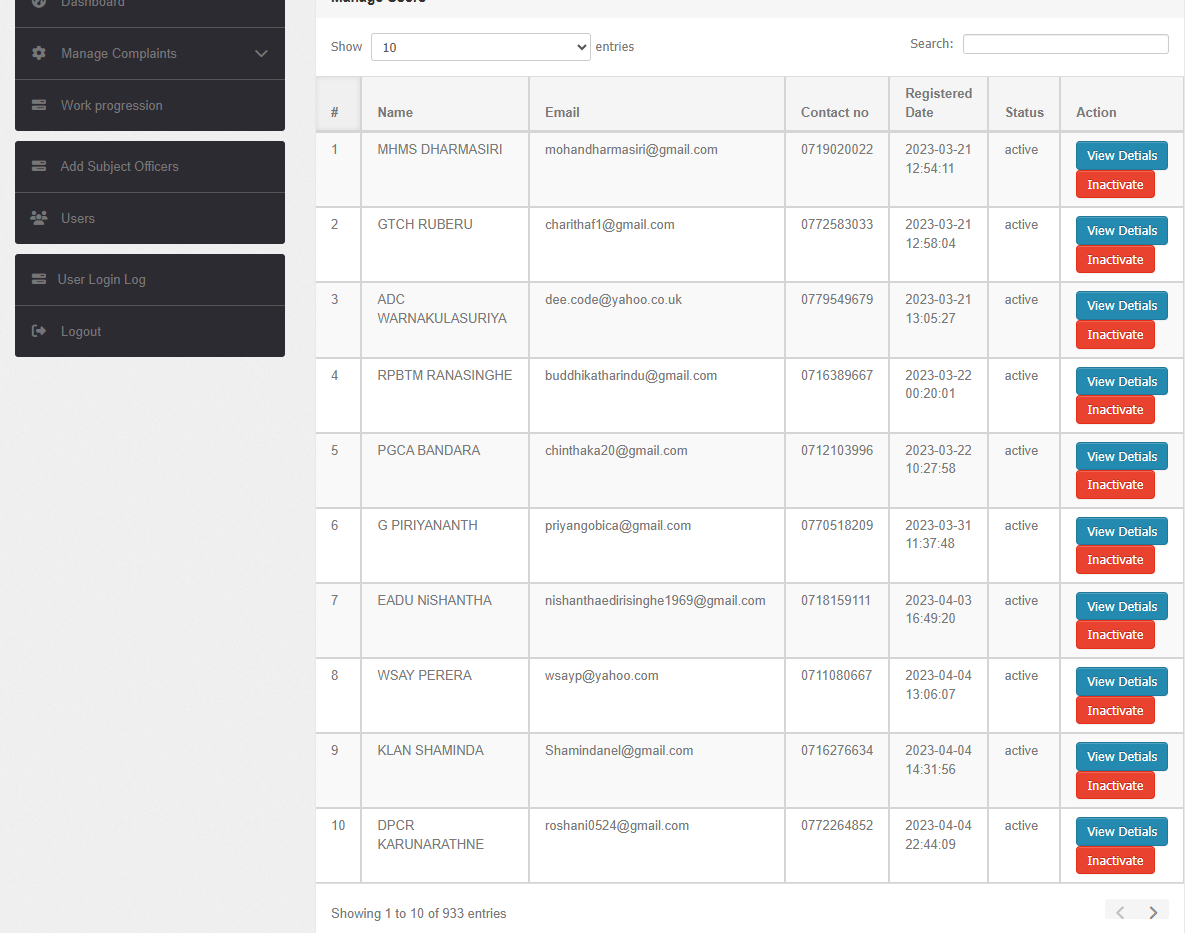Go to previous page with left arrow
The image size is (1185, 933).
(x=1121, y=913)
